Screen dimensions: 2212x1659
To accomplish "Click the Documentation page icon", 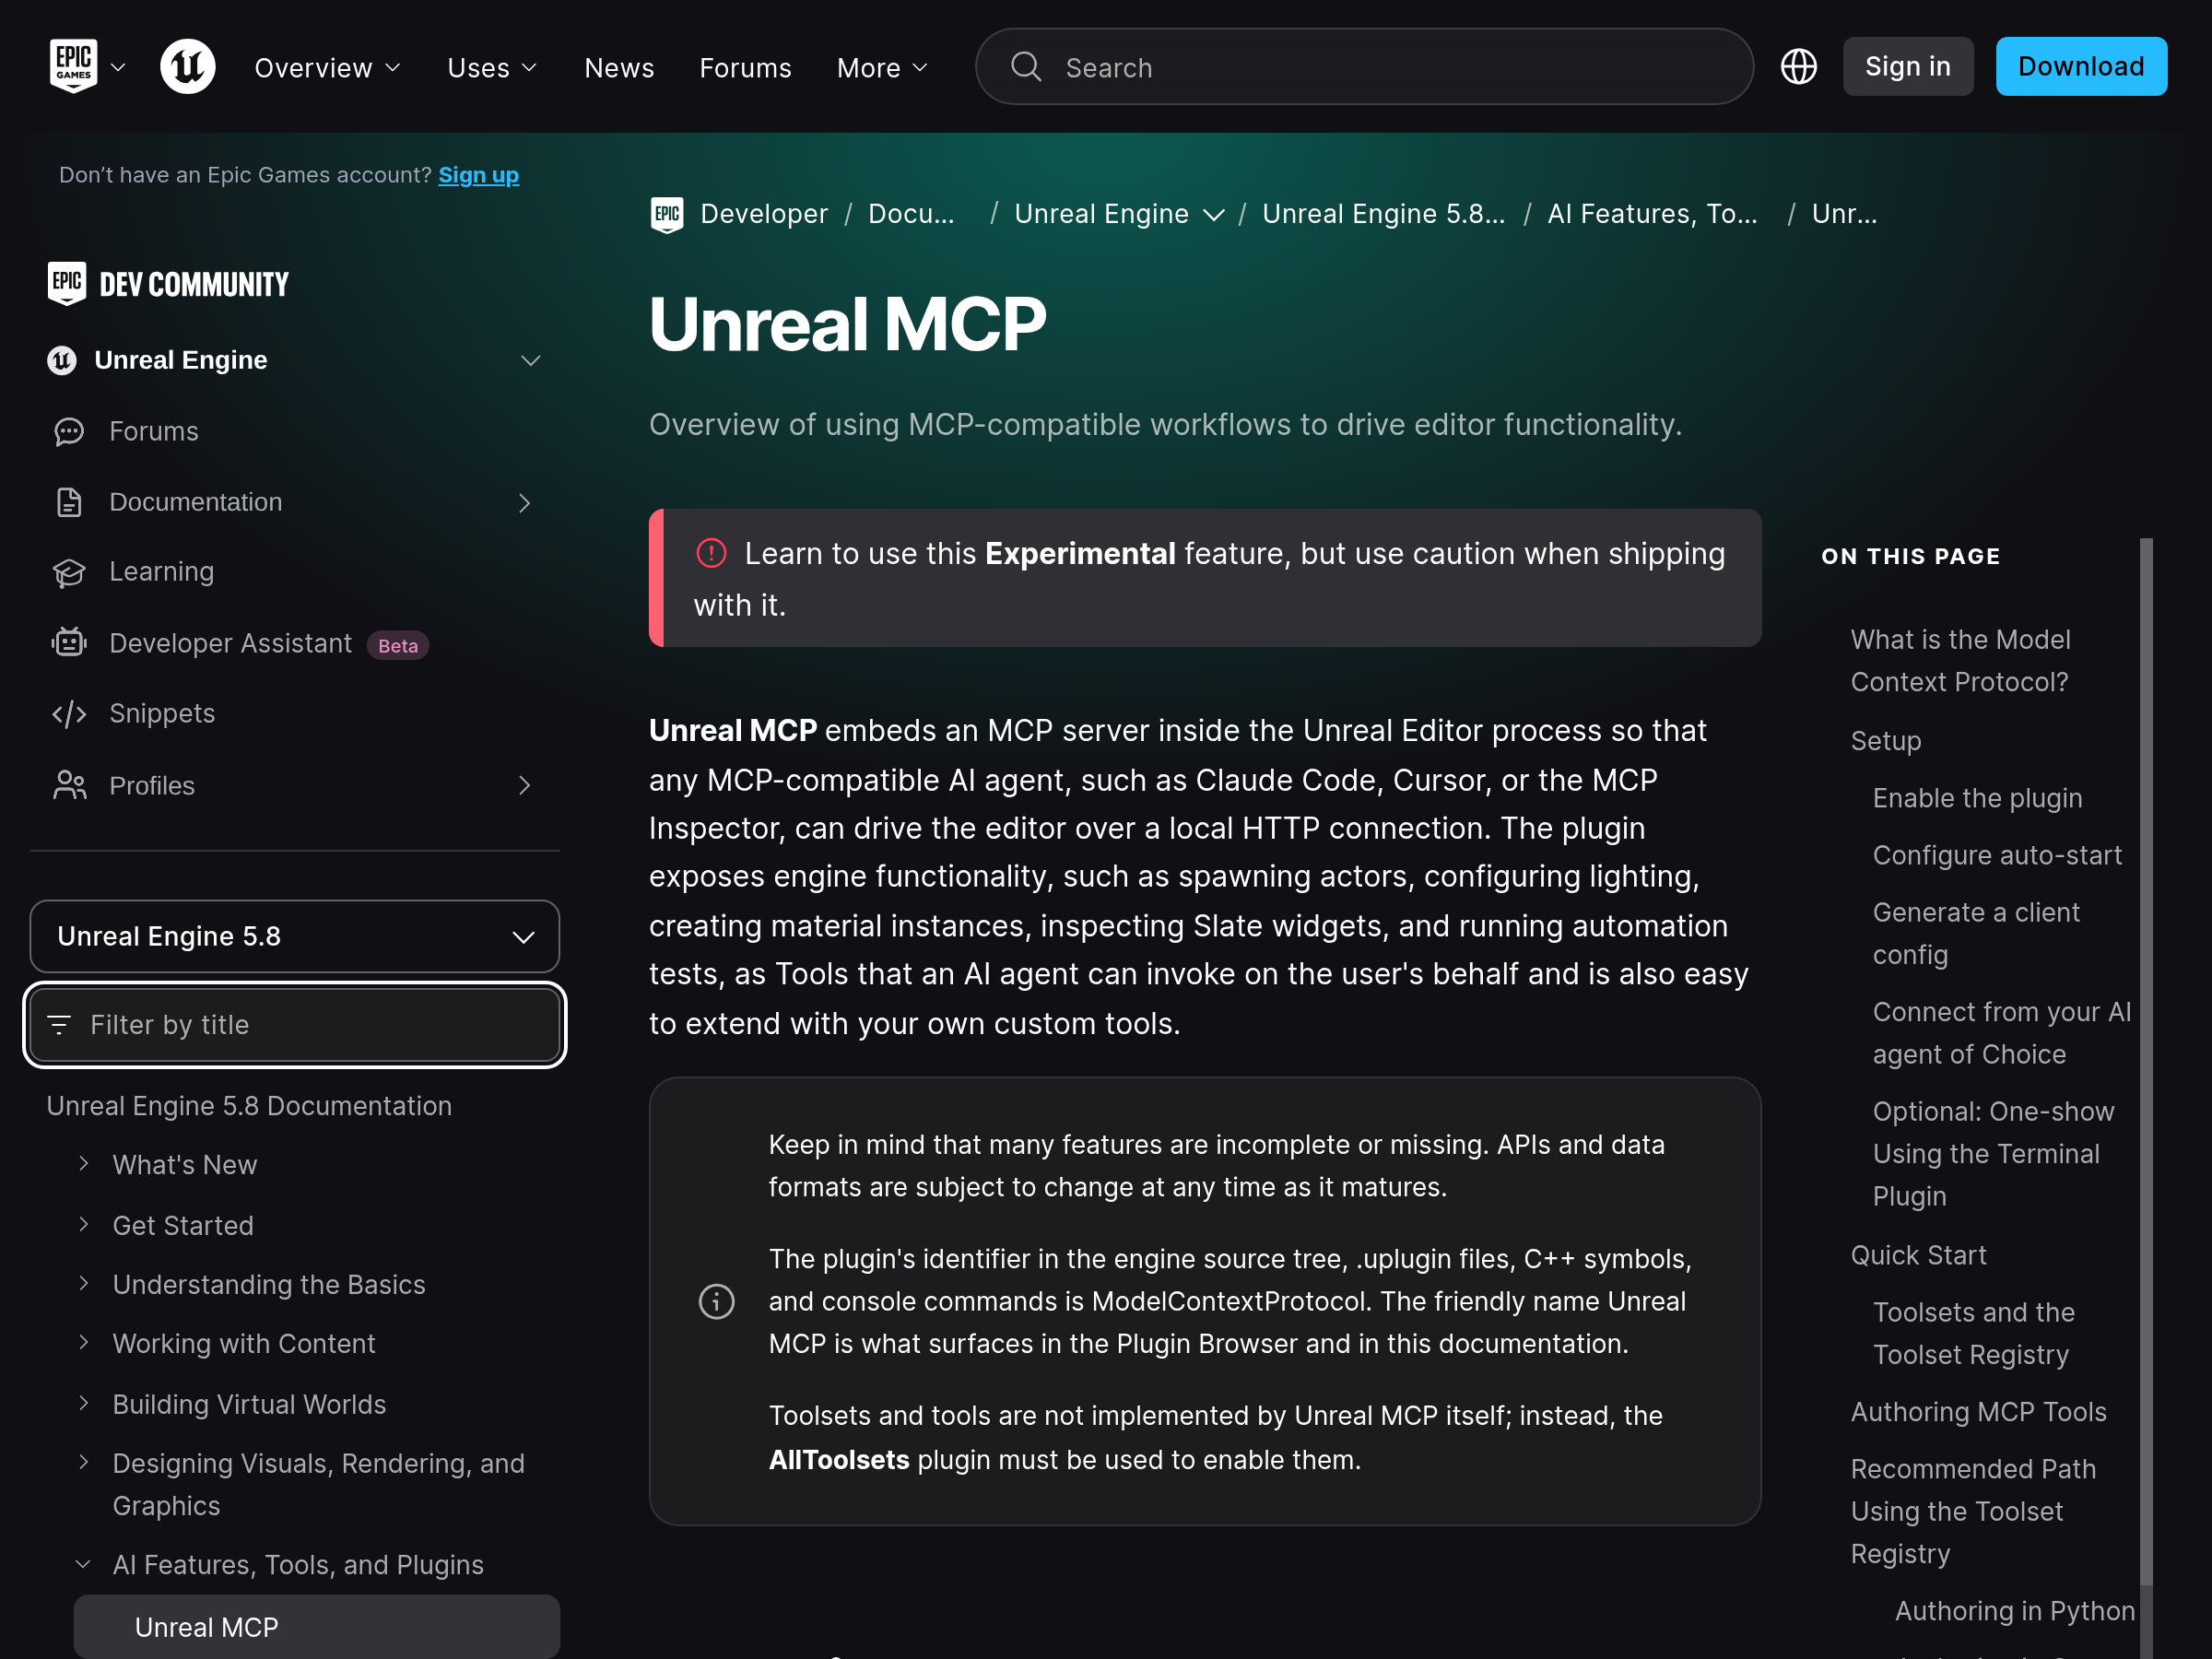I will 69,502.
